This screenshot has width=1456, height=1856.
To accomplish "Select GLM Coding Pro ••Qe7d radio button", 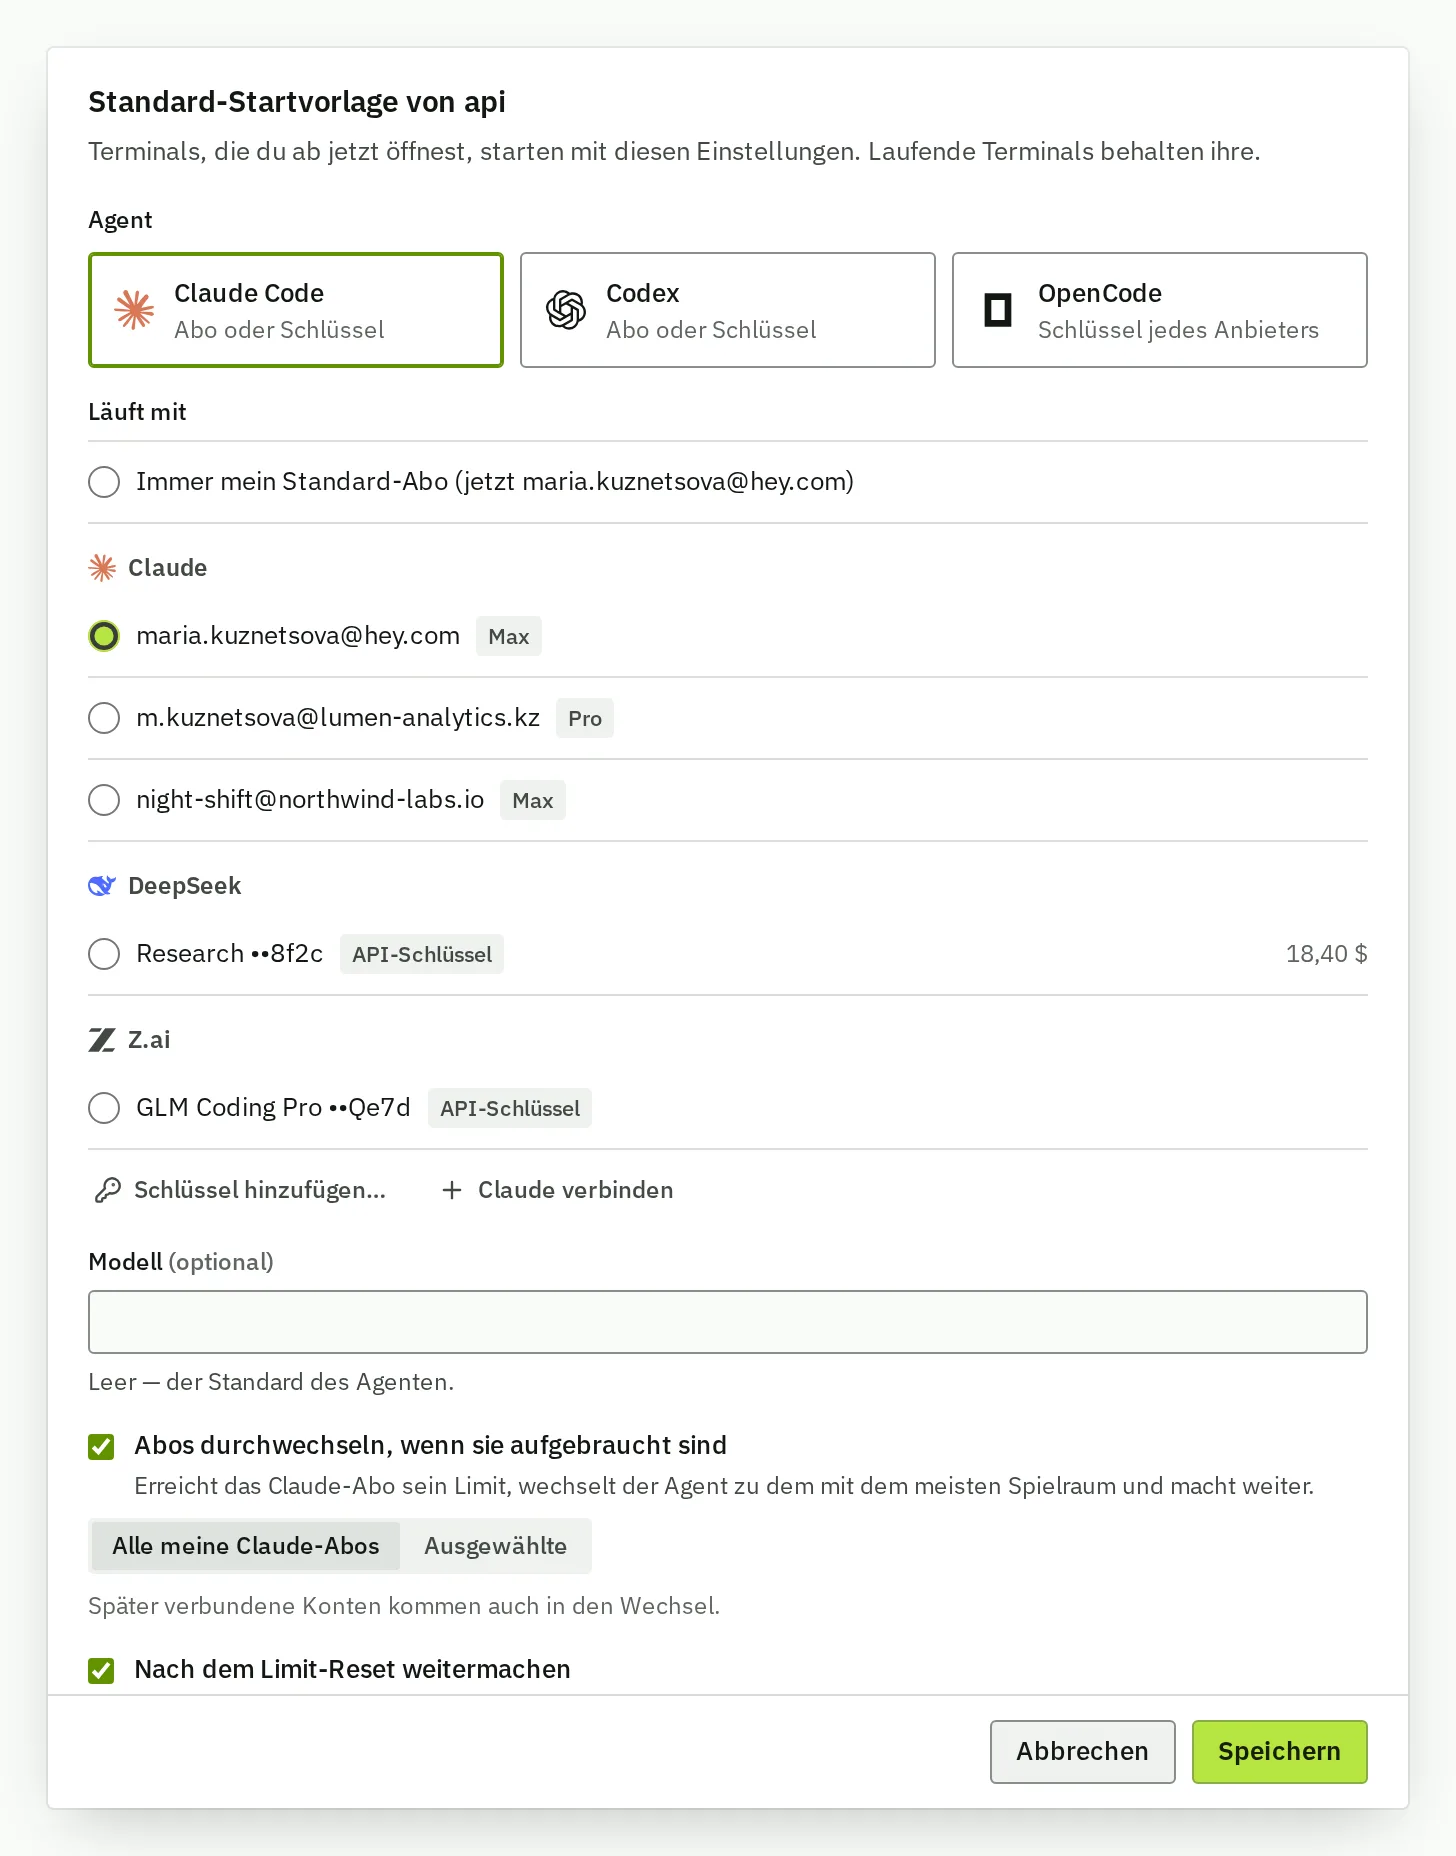I will pyautogui.click(x=104, y=1108).
